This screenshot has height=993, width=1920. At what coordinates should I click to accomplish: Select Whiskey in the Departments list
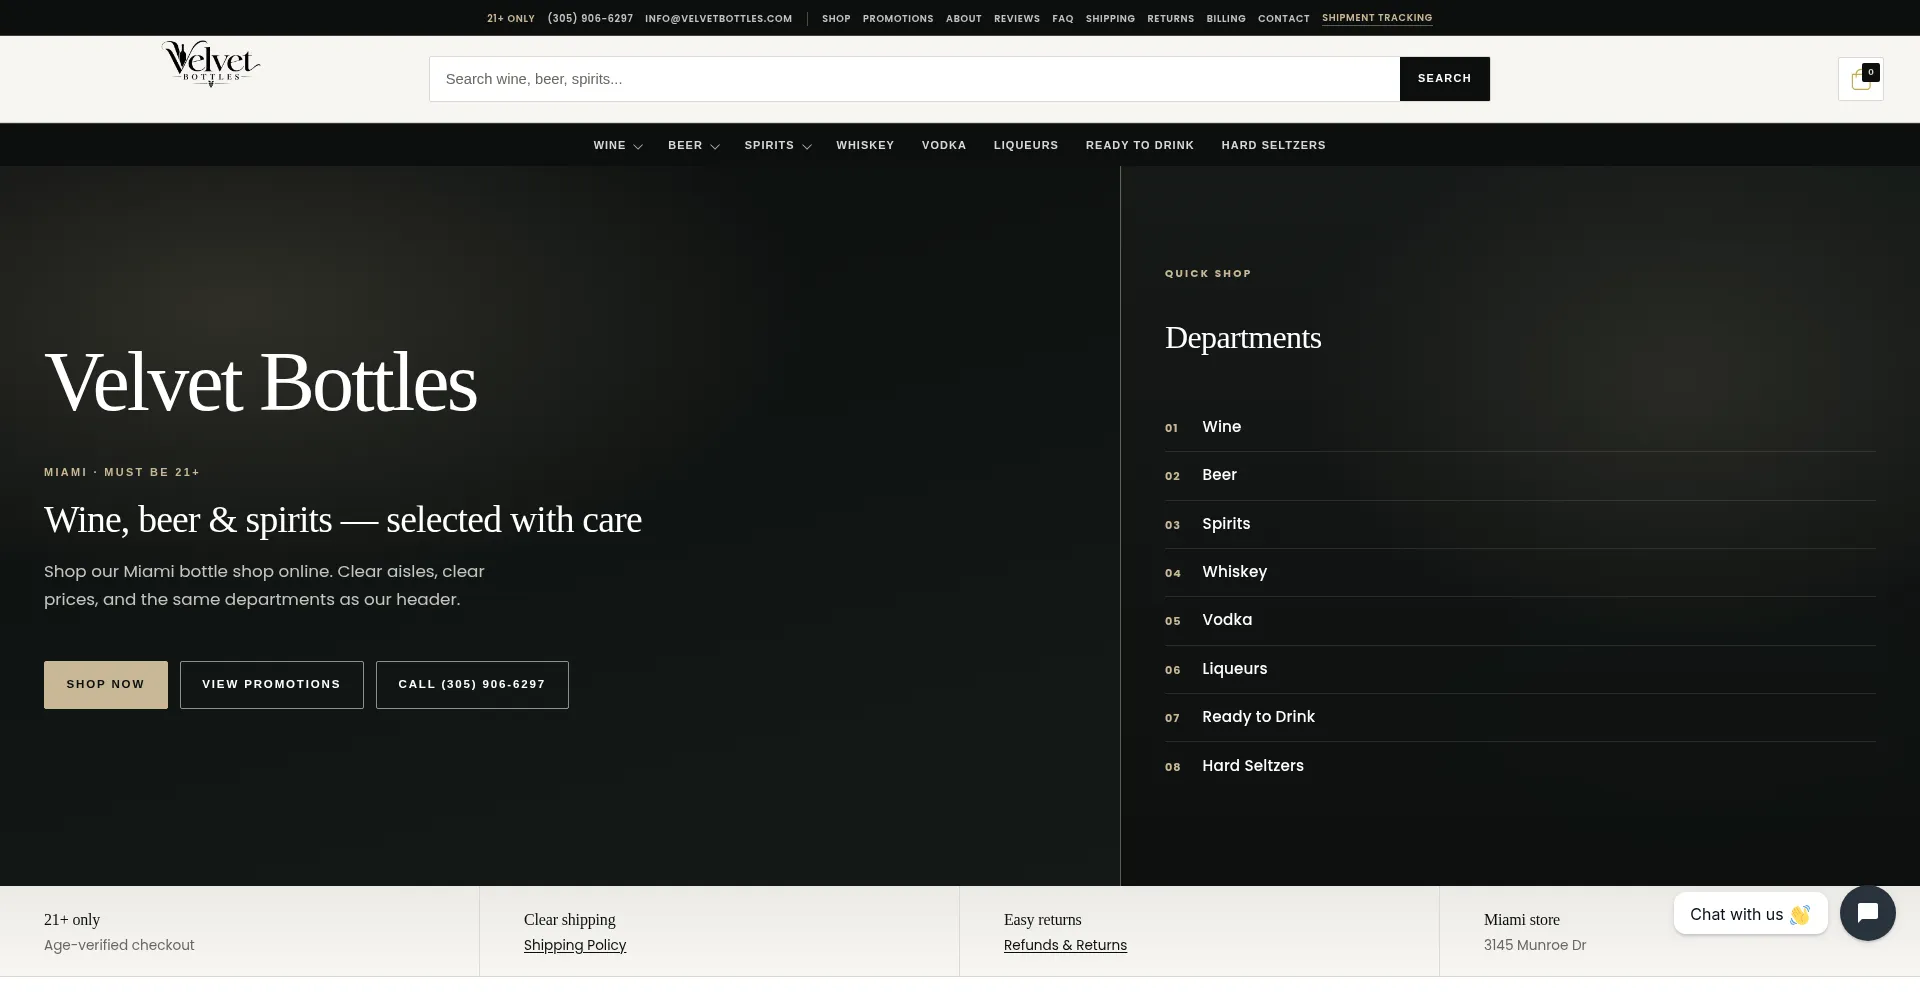coord(1520,572)
